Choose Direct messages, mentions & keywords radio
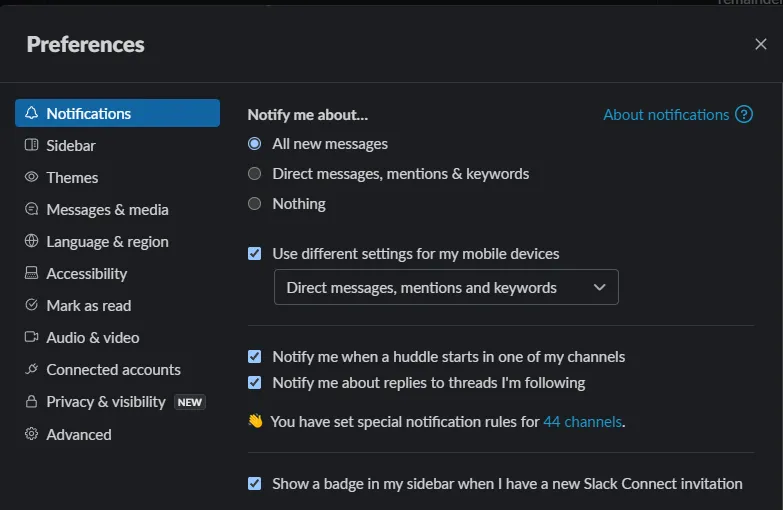Image resolution: width=783 pixels, height=510 pixels. (255, 174)
